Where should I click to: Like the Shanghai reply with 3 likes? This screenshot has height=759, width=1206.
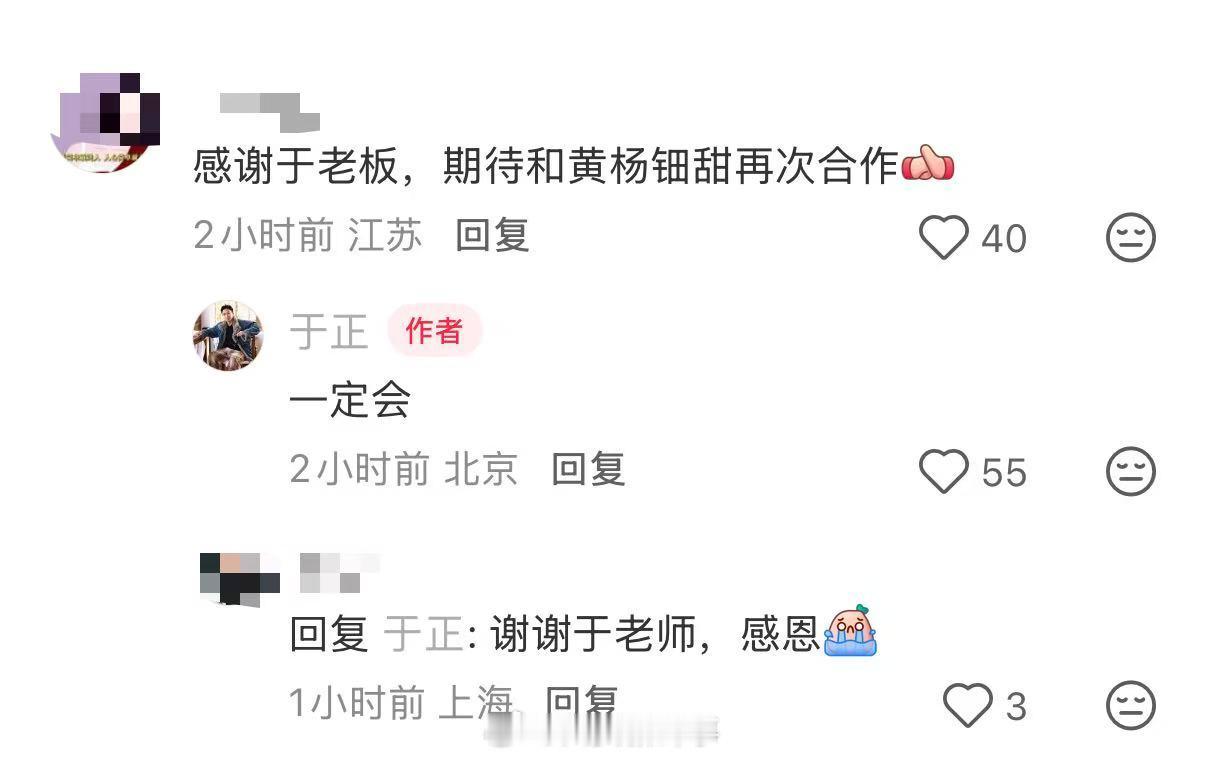[x=968, y=706]
